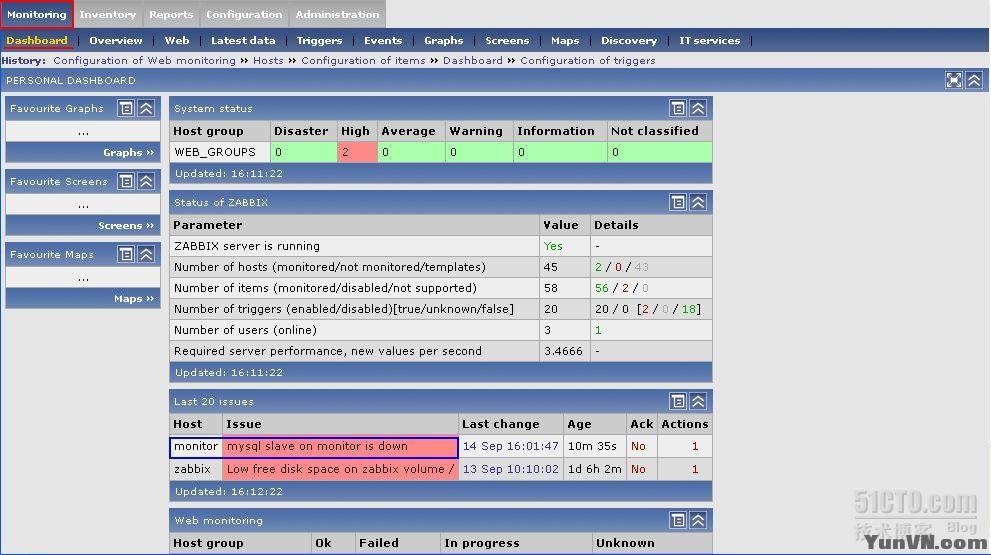The height and width of the screenshot is (555, 991).
Task: Click Ack 'No' for the zabbix issue
Action: coord(638,469)
